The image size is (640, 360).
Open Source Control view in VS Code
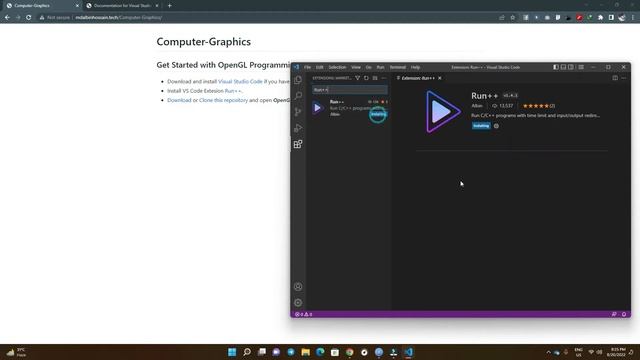tap(298, 112)
